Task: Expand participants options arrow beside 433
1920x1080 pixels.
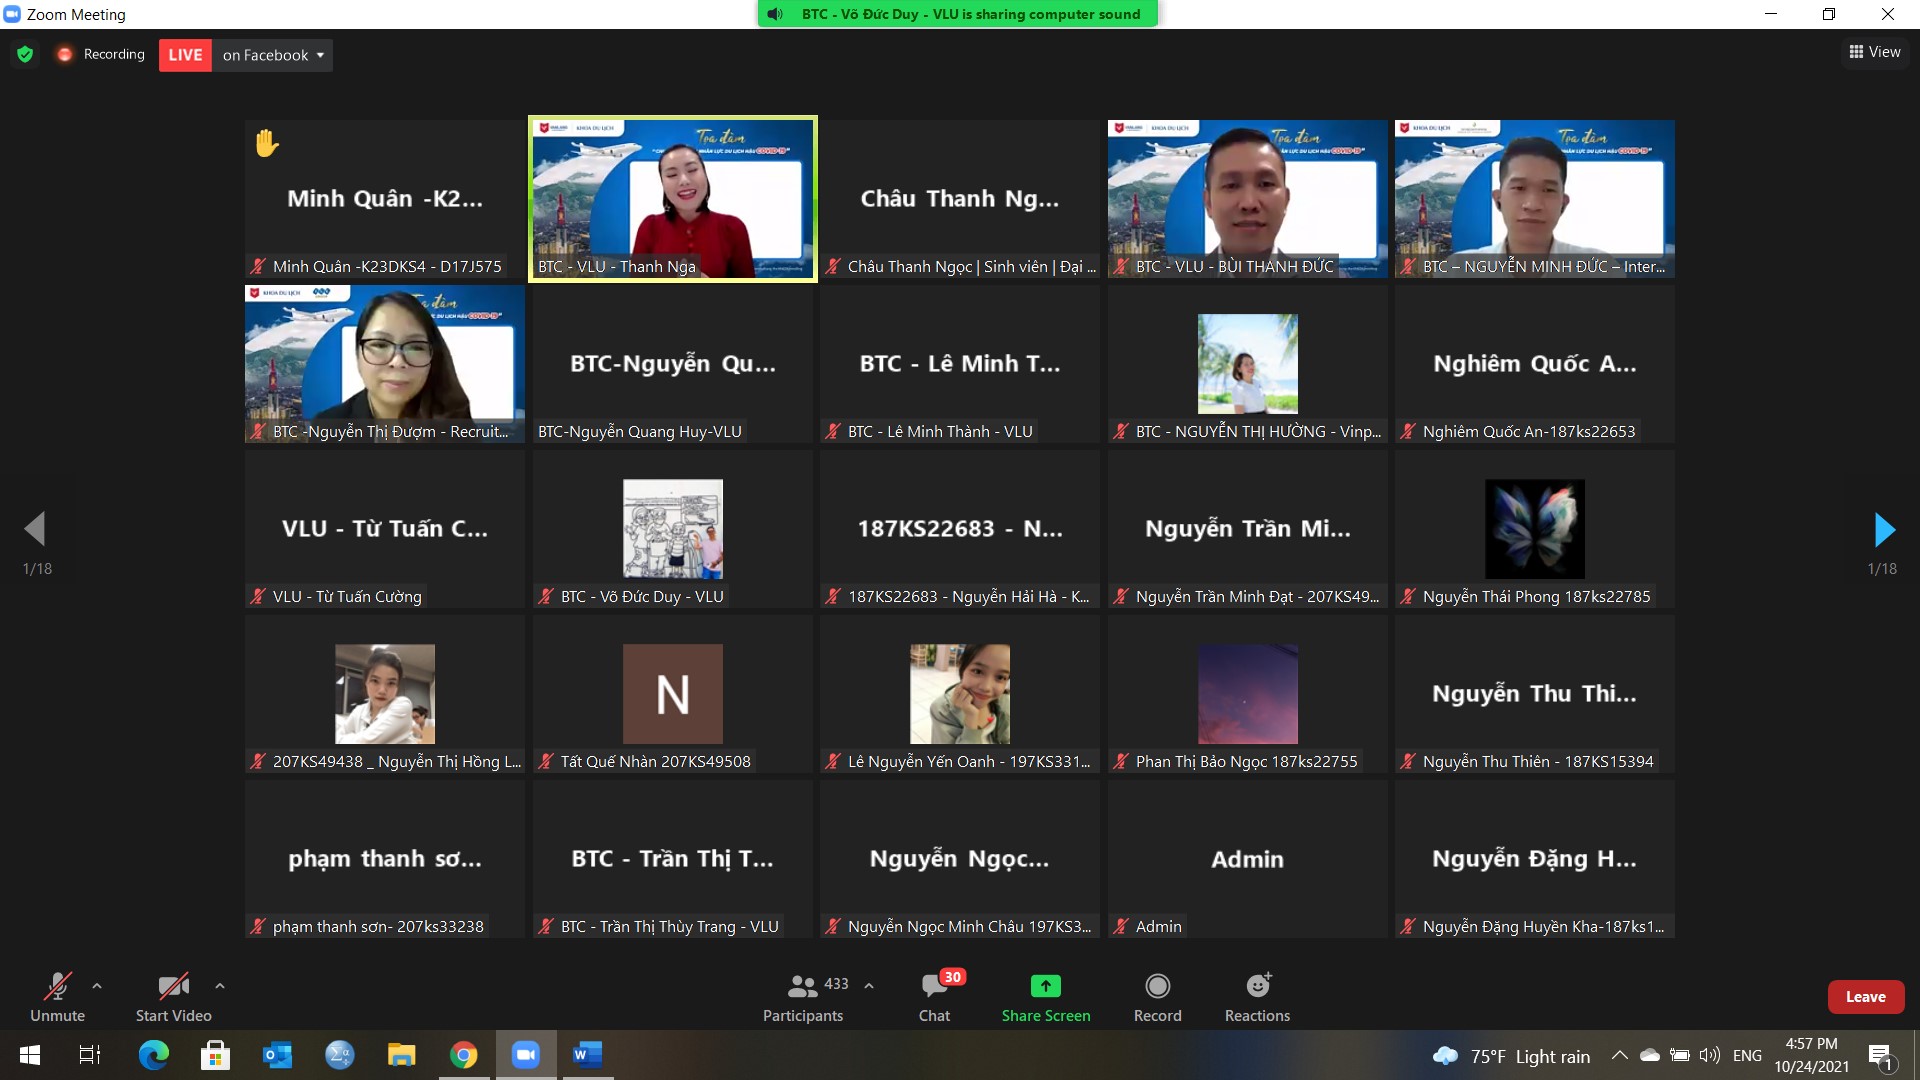Action: 869,986
